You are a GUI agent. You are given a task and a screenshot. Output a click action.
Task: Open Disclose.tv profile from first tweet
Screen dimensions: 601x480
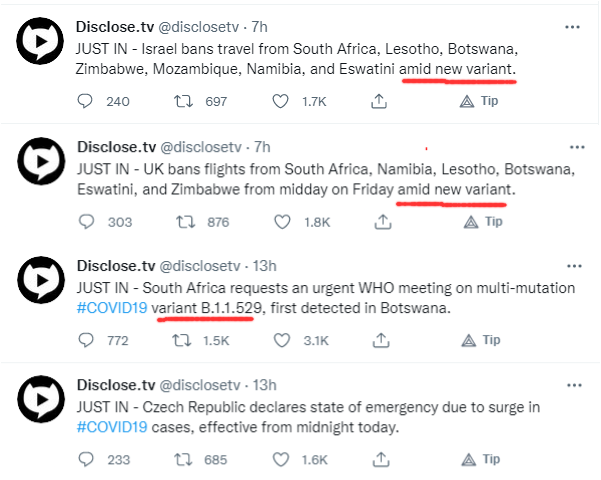[115, 27]
